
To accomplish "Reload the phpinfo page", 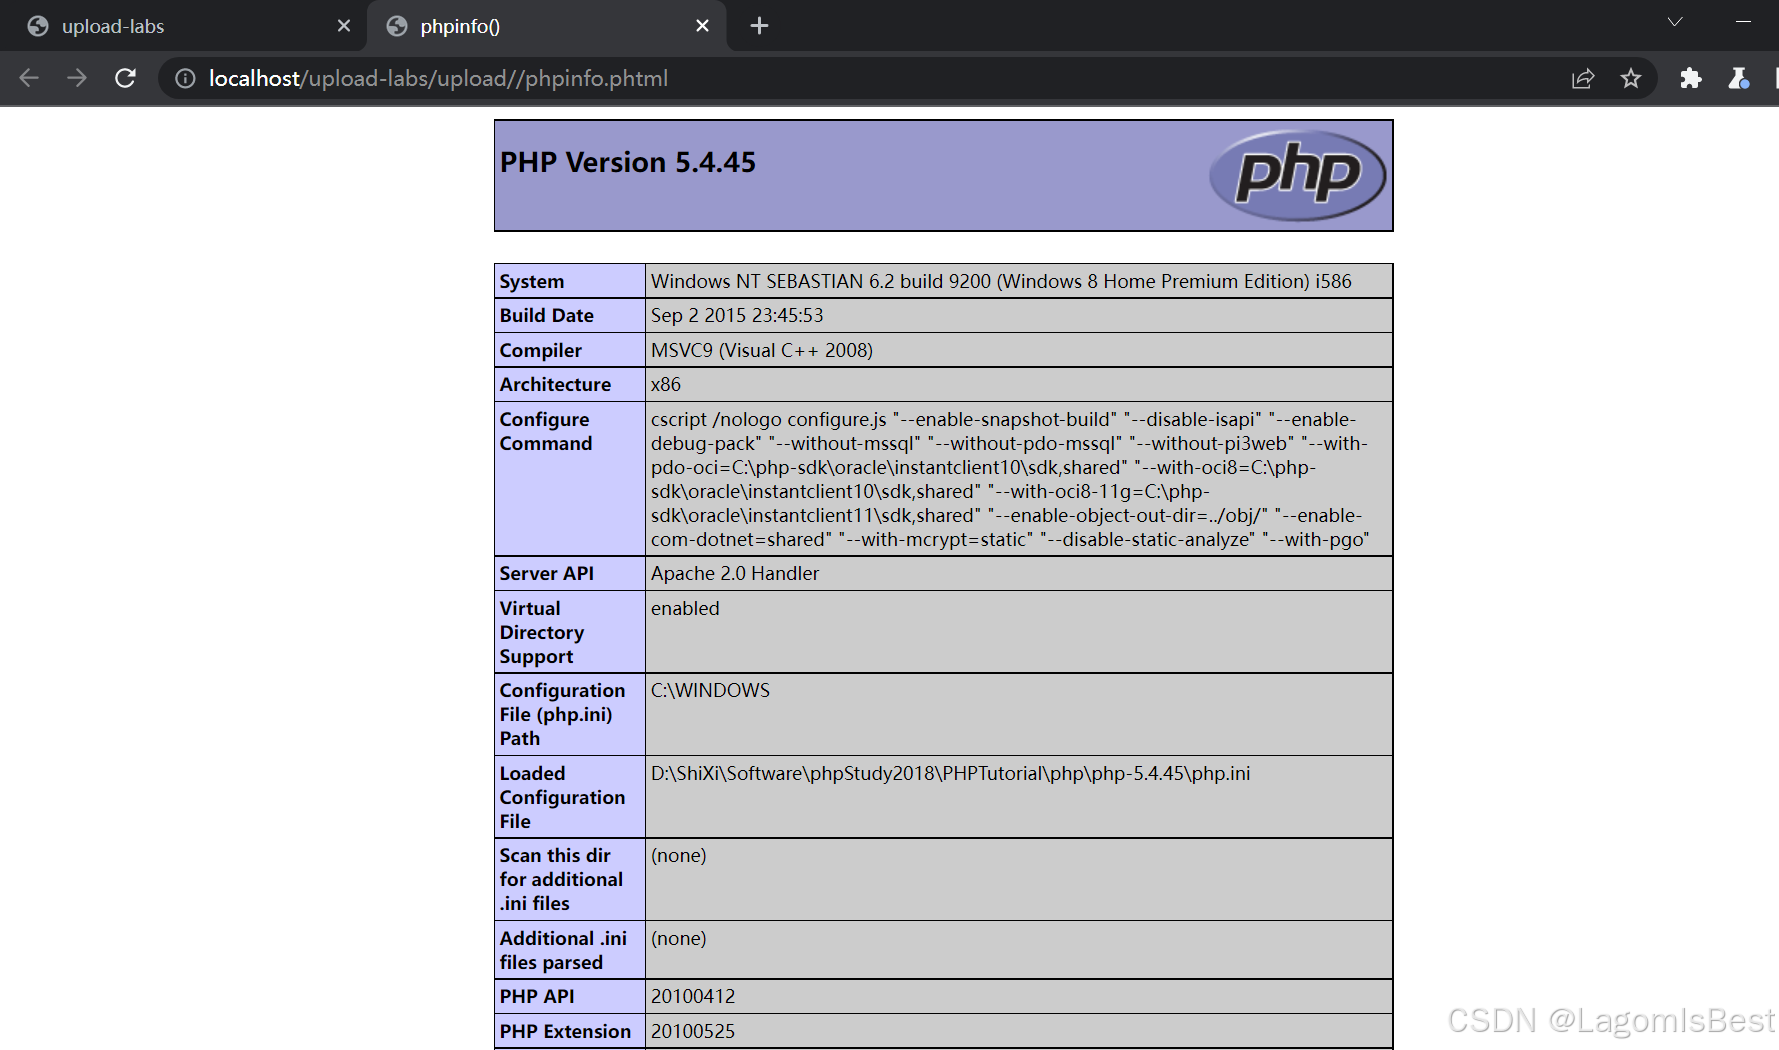I will (125, 78).
